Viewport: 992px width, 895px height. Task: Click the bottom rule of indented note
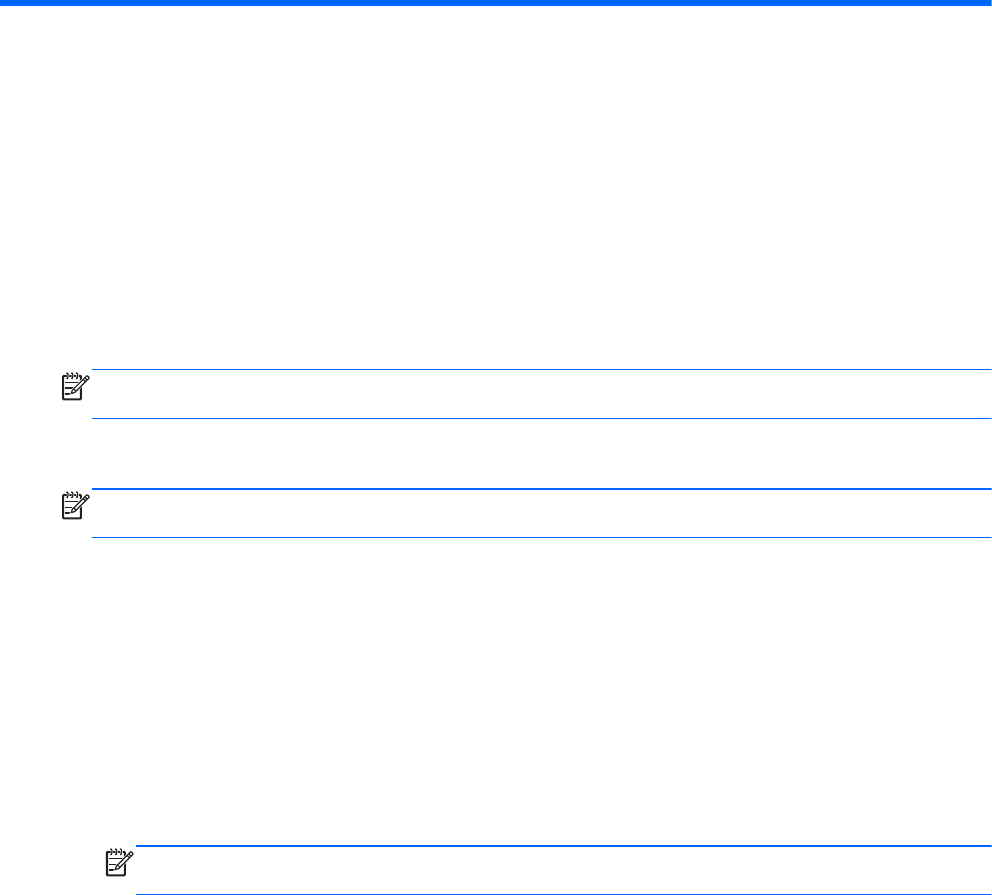[560, 894]
